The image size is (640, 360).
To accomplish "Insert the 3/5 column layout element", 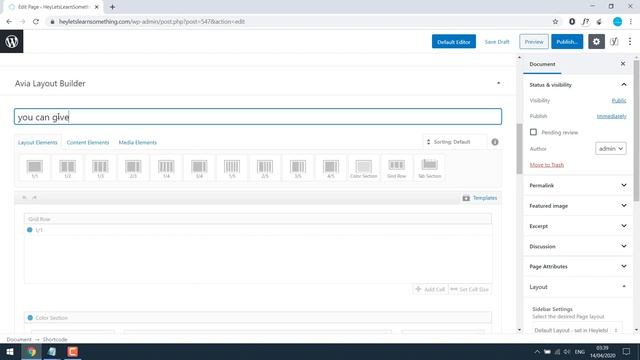I will point(298,168).
